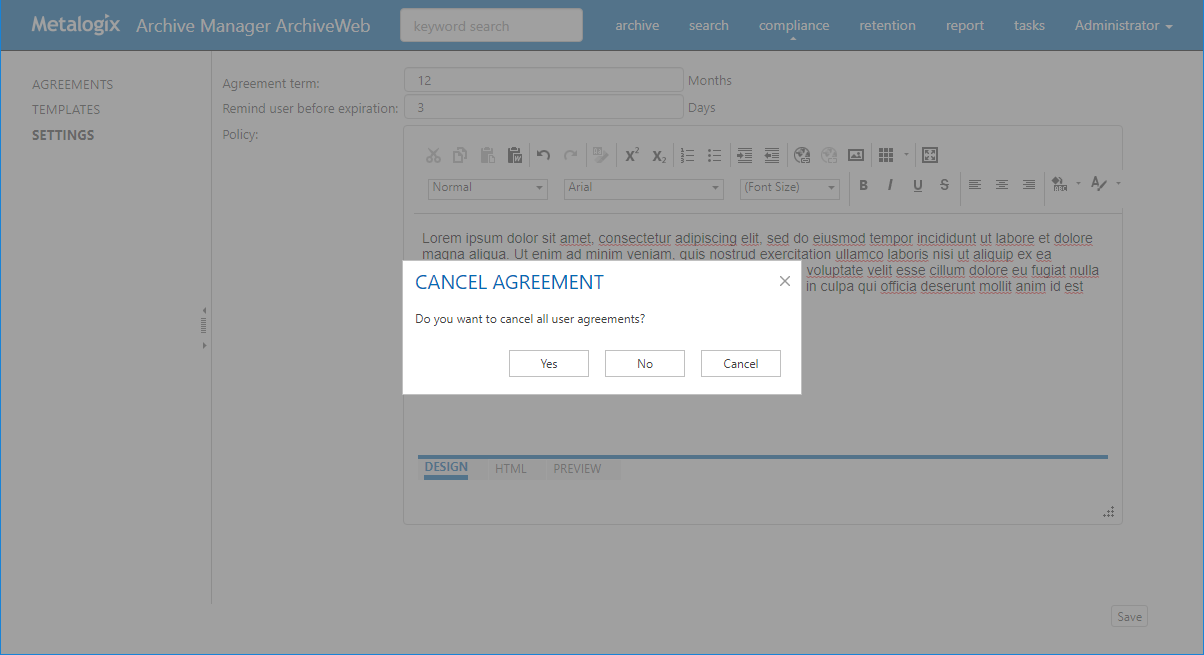Image resolution: width=1204 pixels, height=655 pixels.
Task: Select AGREEMENTS in the sidebar
Action: point(73,85)
